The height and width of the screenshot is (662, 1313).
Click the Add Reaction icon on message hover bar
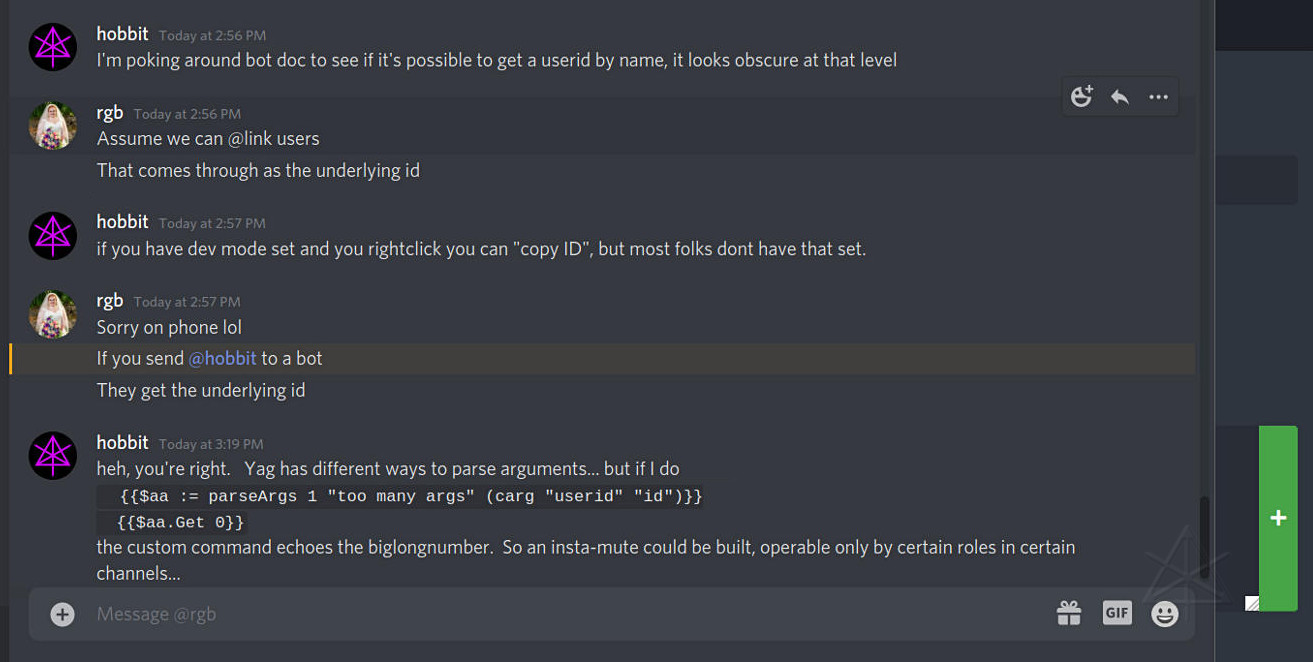(x=1081, y=97)
